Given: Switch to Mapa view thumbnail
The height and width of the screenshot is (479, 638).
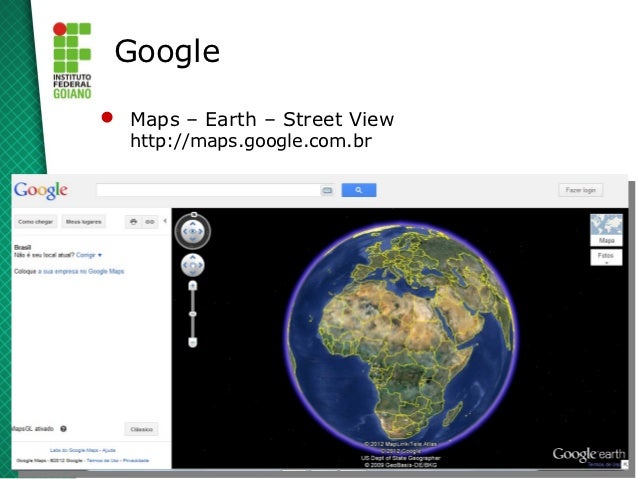Looking at the screenshot, I should (606, 230).
